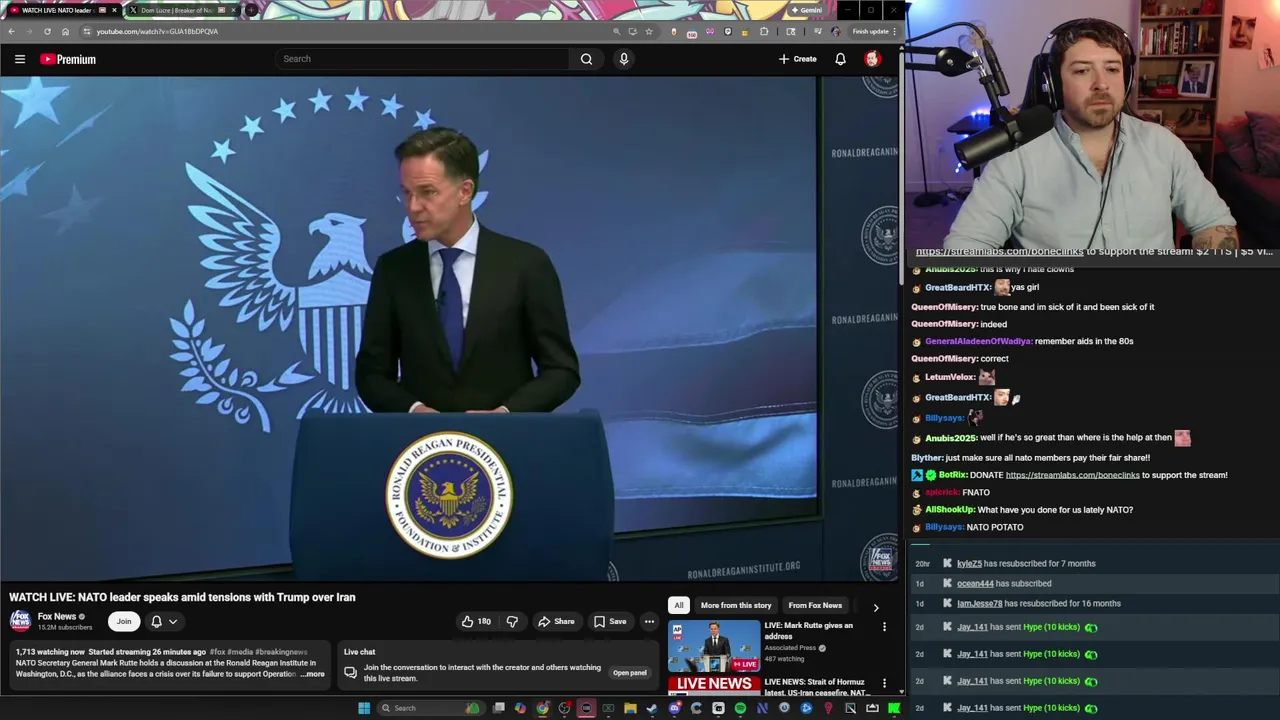Open browser home button
The width and height of the screenshot is (1280, 720).
point(65,31)
